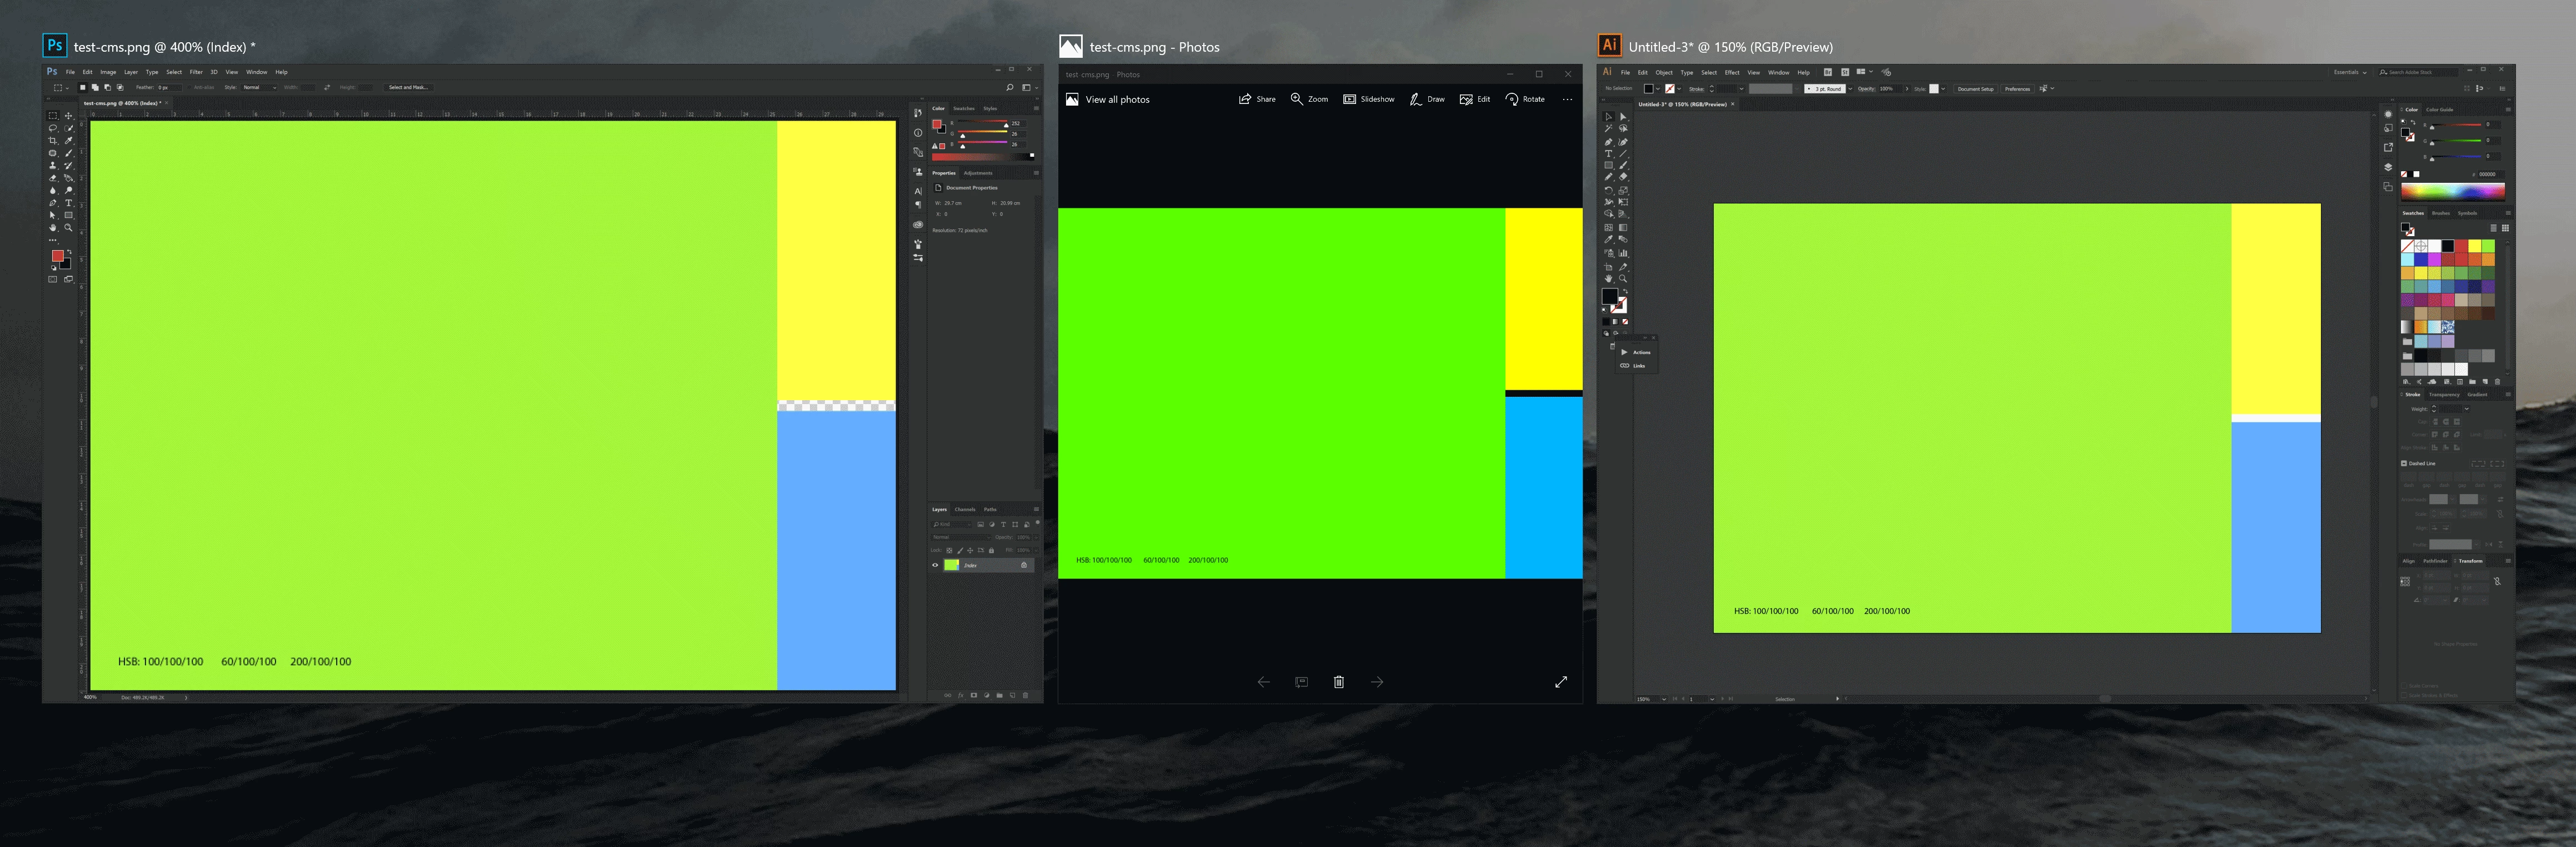Toggle the Dashed Line checkbox
The image size is (2576, 847).
(2404, 463)
